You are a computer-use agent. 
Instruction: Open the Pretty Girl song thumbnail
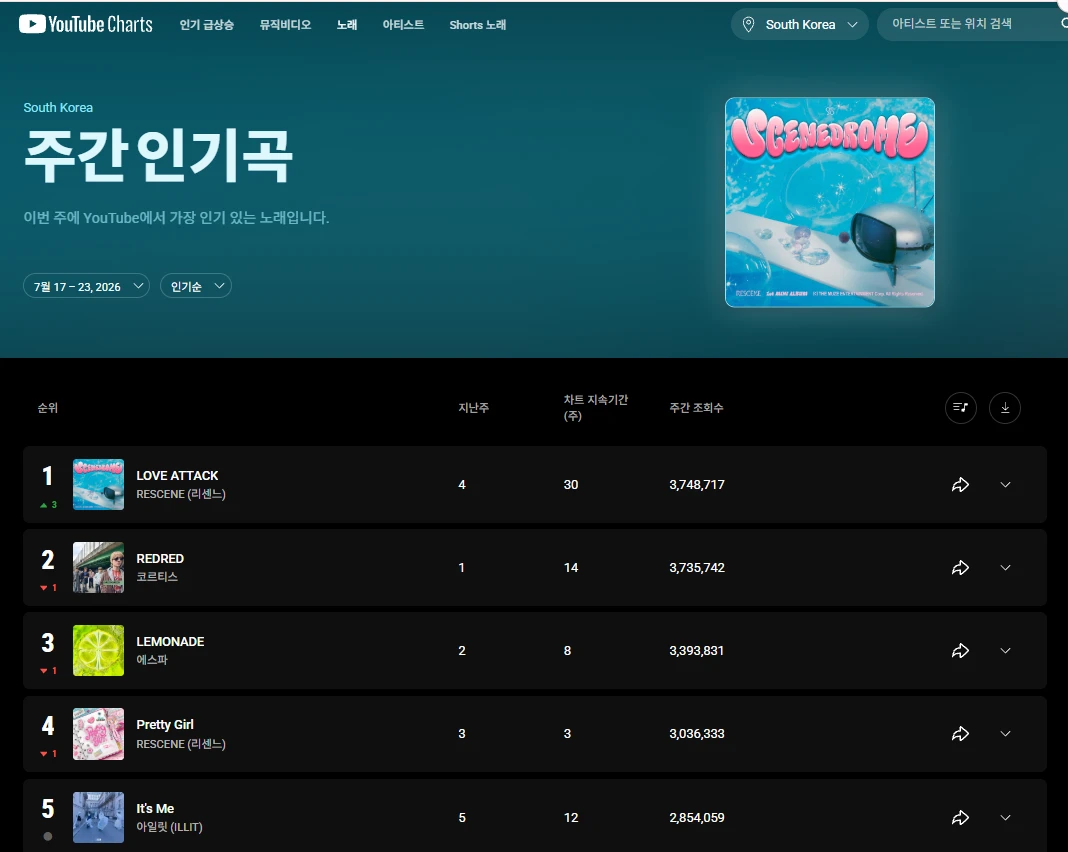pos(98,733)
